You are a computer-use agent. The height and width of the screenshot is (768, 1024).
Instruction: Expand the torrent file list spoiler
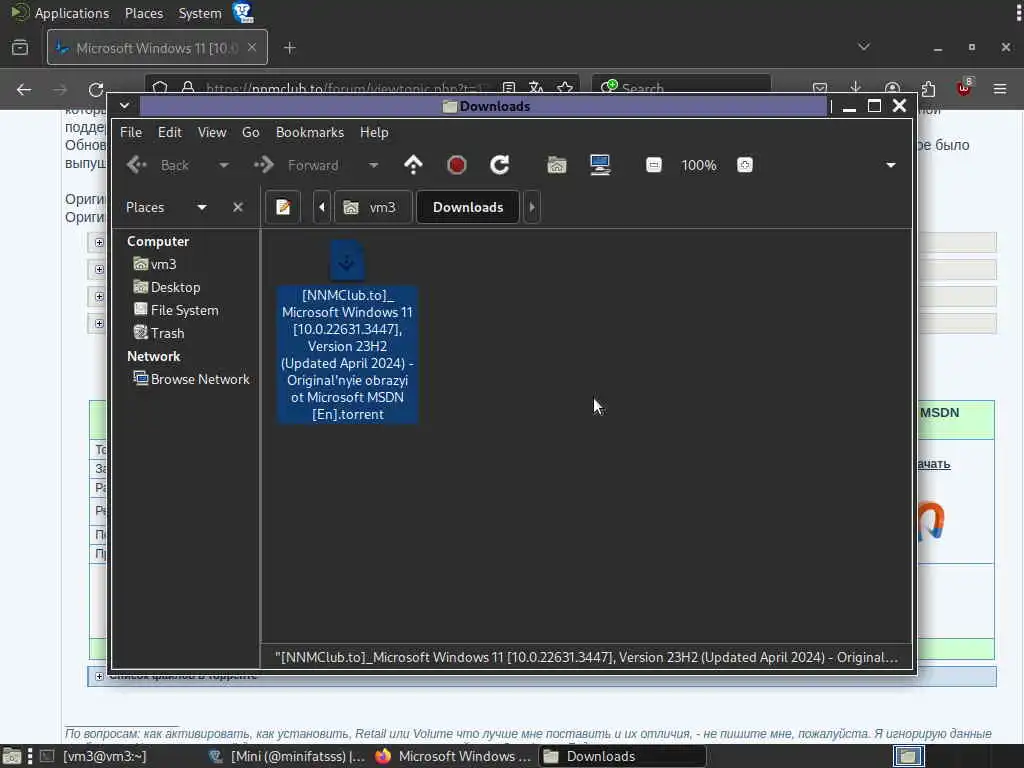point(99,677)
